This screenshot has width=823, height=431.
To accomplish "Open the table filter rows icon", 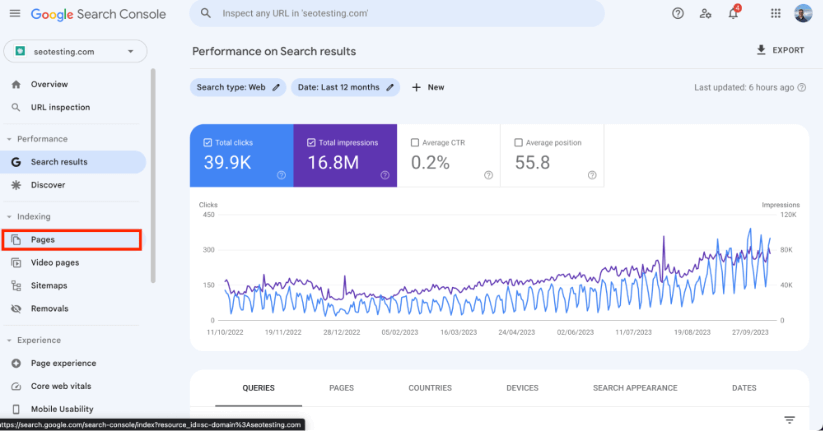I will (789, 419).
